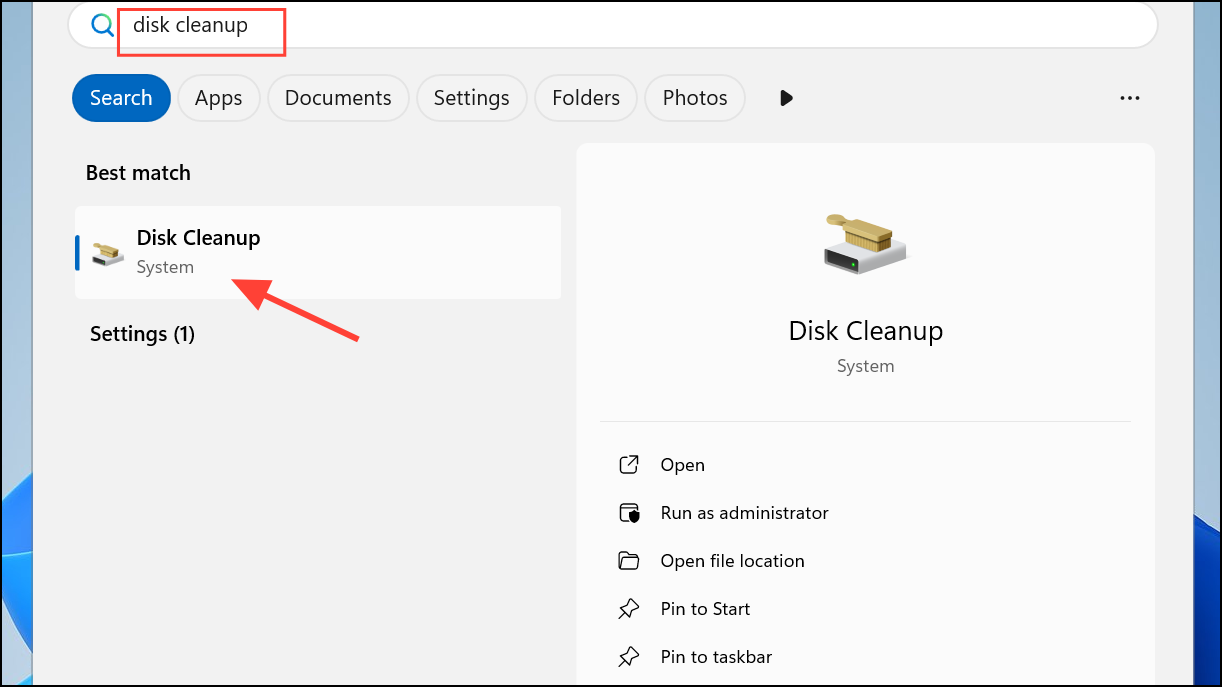Screen dimensions: 1222x687
Task: Click the large Disk Cleanup preview icon
Action: coord(865,244)
